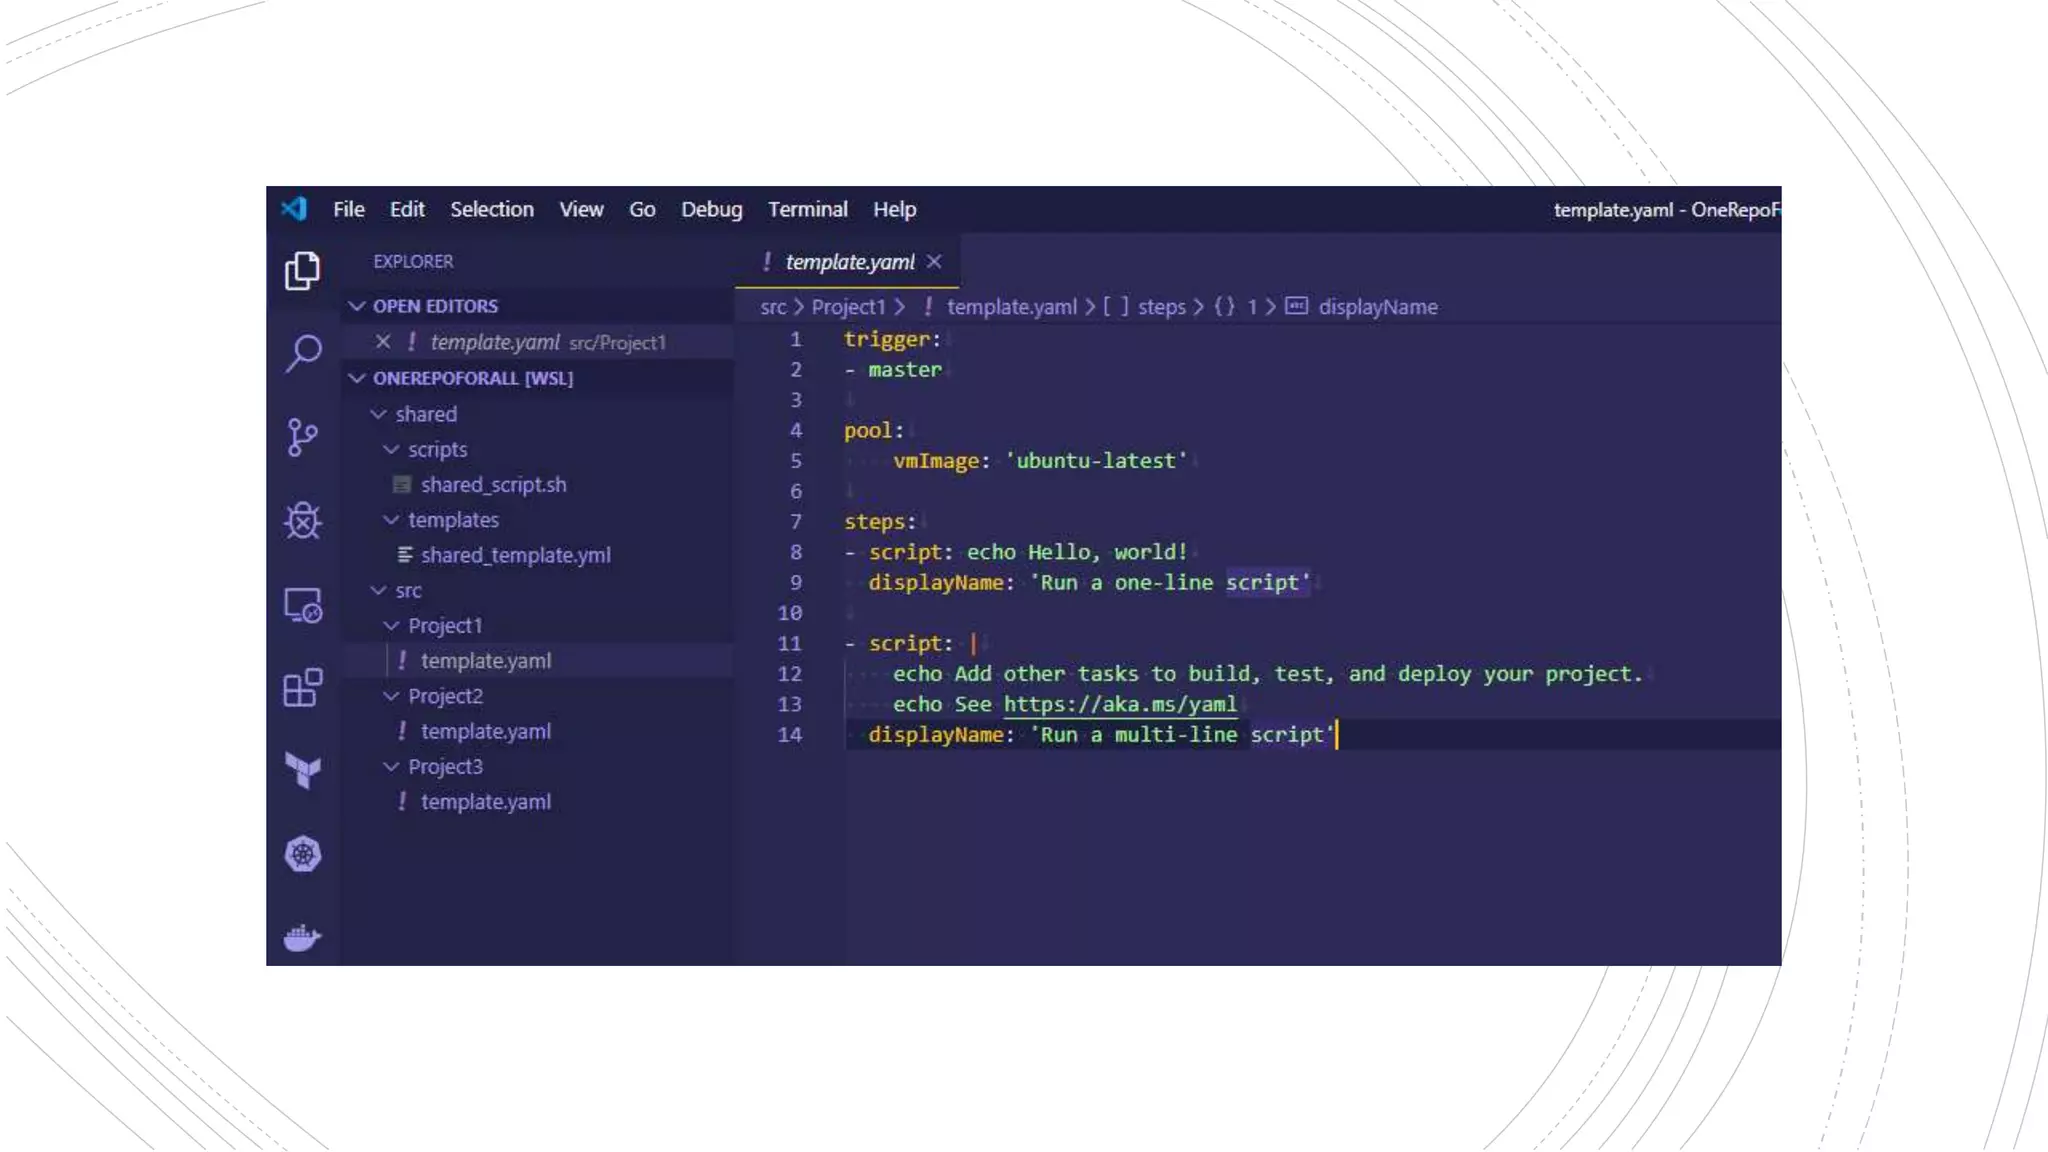Open shared_template.yml in explorer
Image resolution: width=2048 pixels, height=1152 pixels.
click(x=515, y=555)
